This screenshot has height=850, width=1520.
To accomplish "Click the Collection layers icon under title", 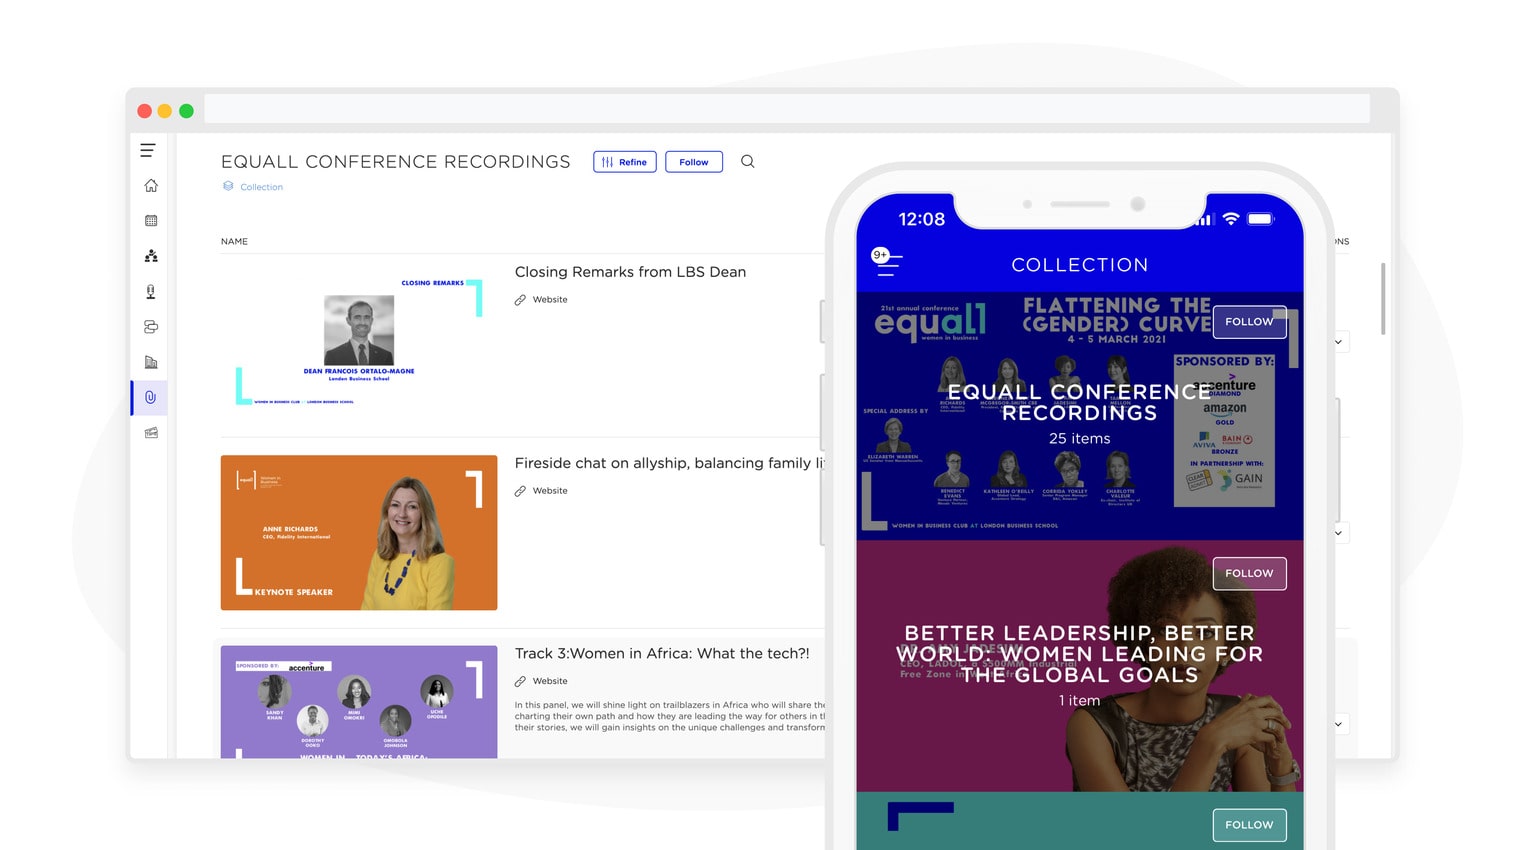I will [x=228, y=186].
